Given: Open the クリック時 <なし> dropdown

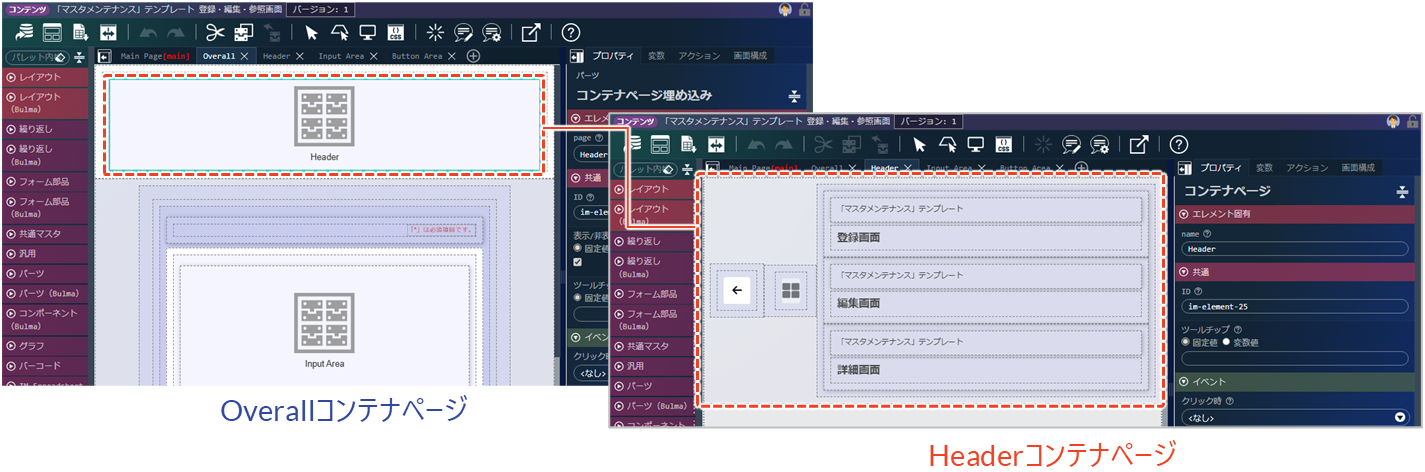Looking at the screenshot, I should click(x=1293, y=417).
